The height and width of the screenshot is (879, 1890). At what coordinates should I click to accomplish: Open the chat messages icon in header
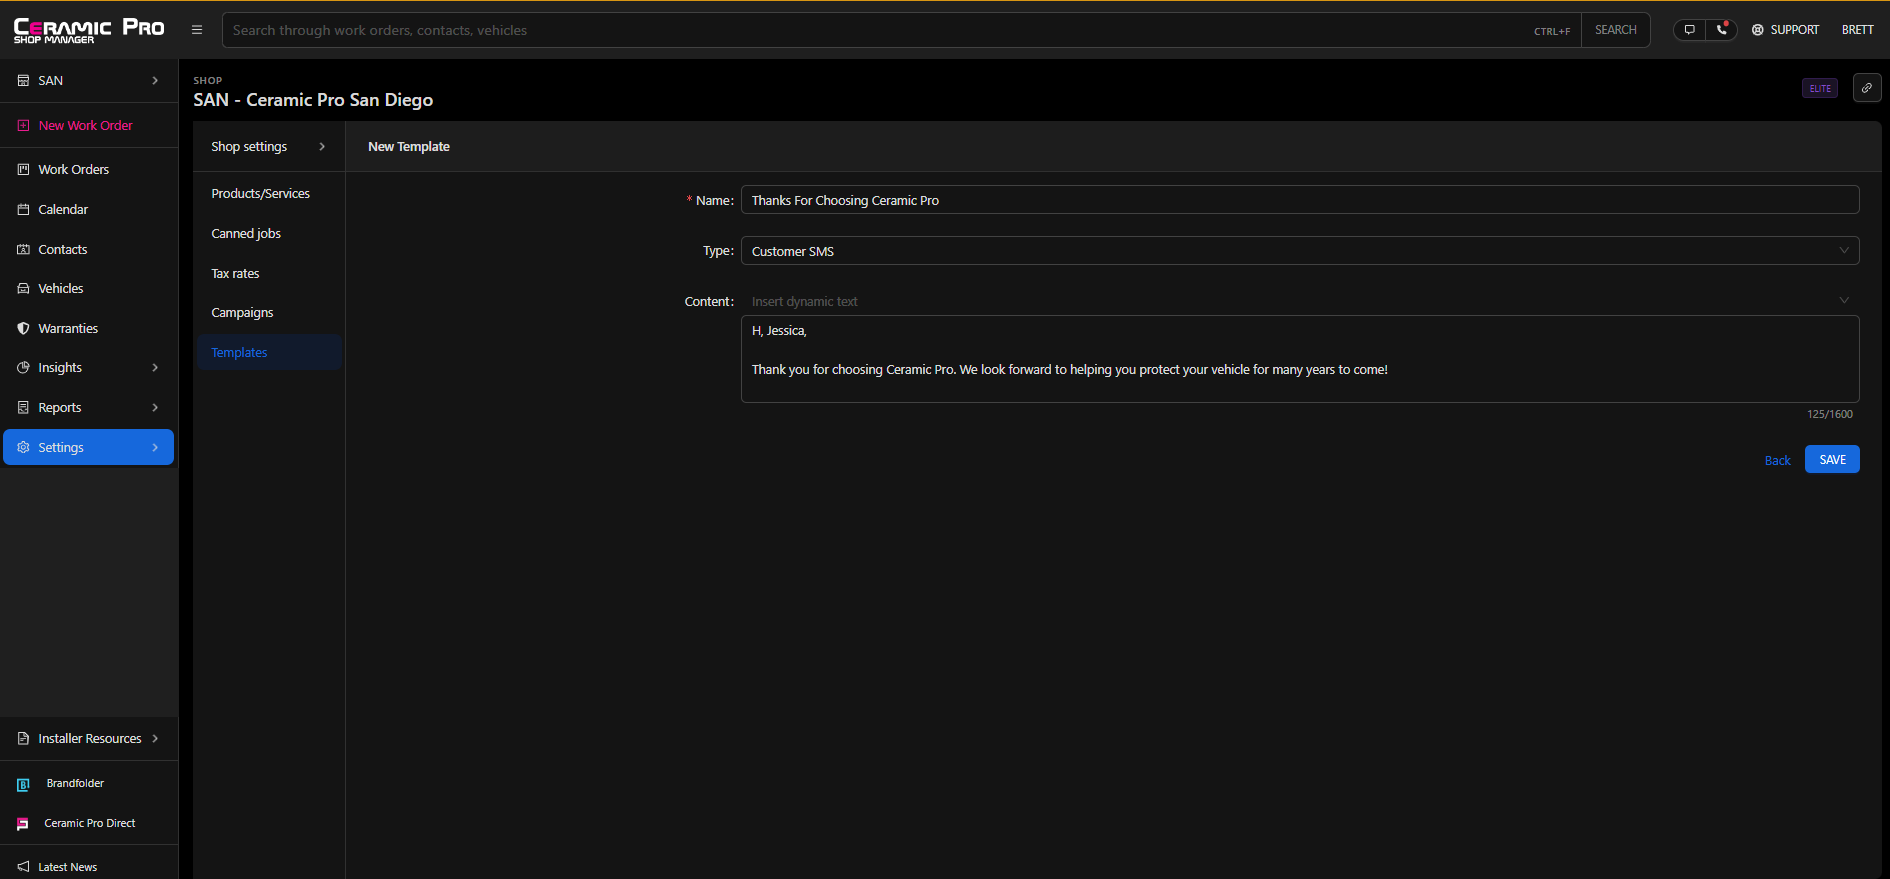tap(1690, 30)
